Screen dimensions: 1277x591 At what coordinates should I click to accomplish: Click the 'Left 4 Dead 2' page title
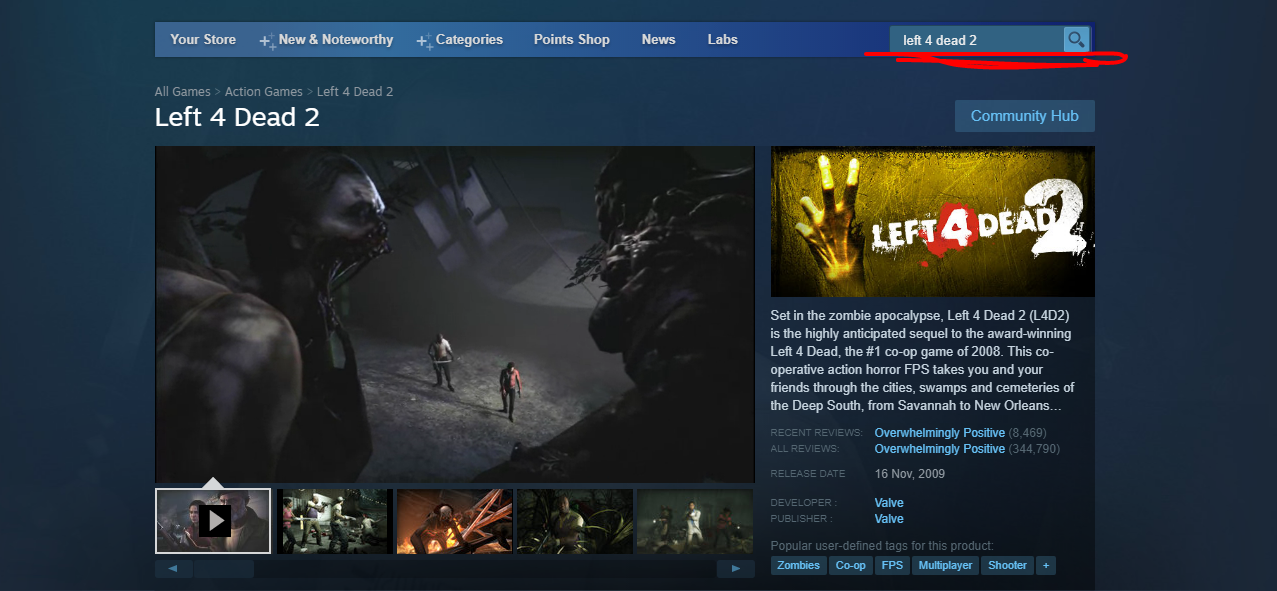[x=237, y=117]
